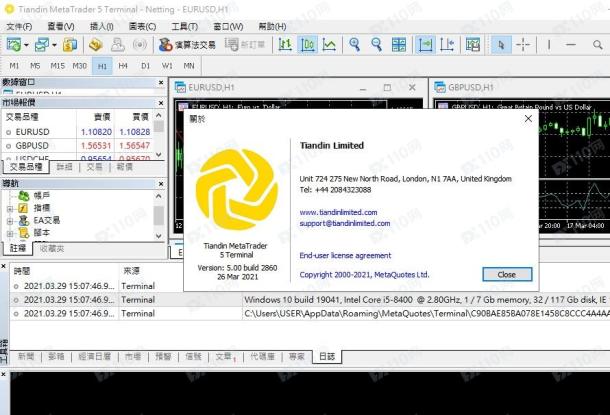610x415 pixels.
Task: Switch to the 收藏夾 tab in Navigator
Action: point(52,249)
